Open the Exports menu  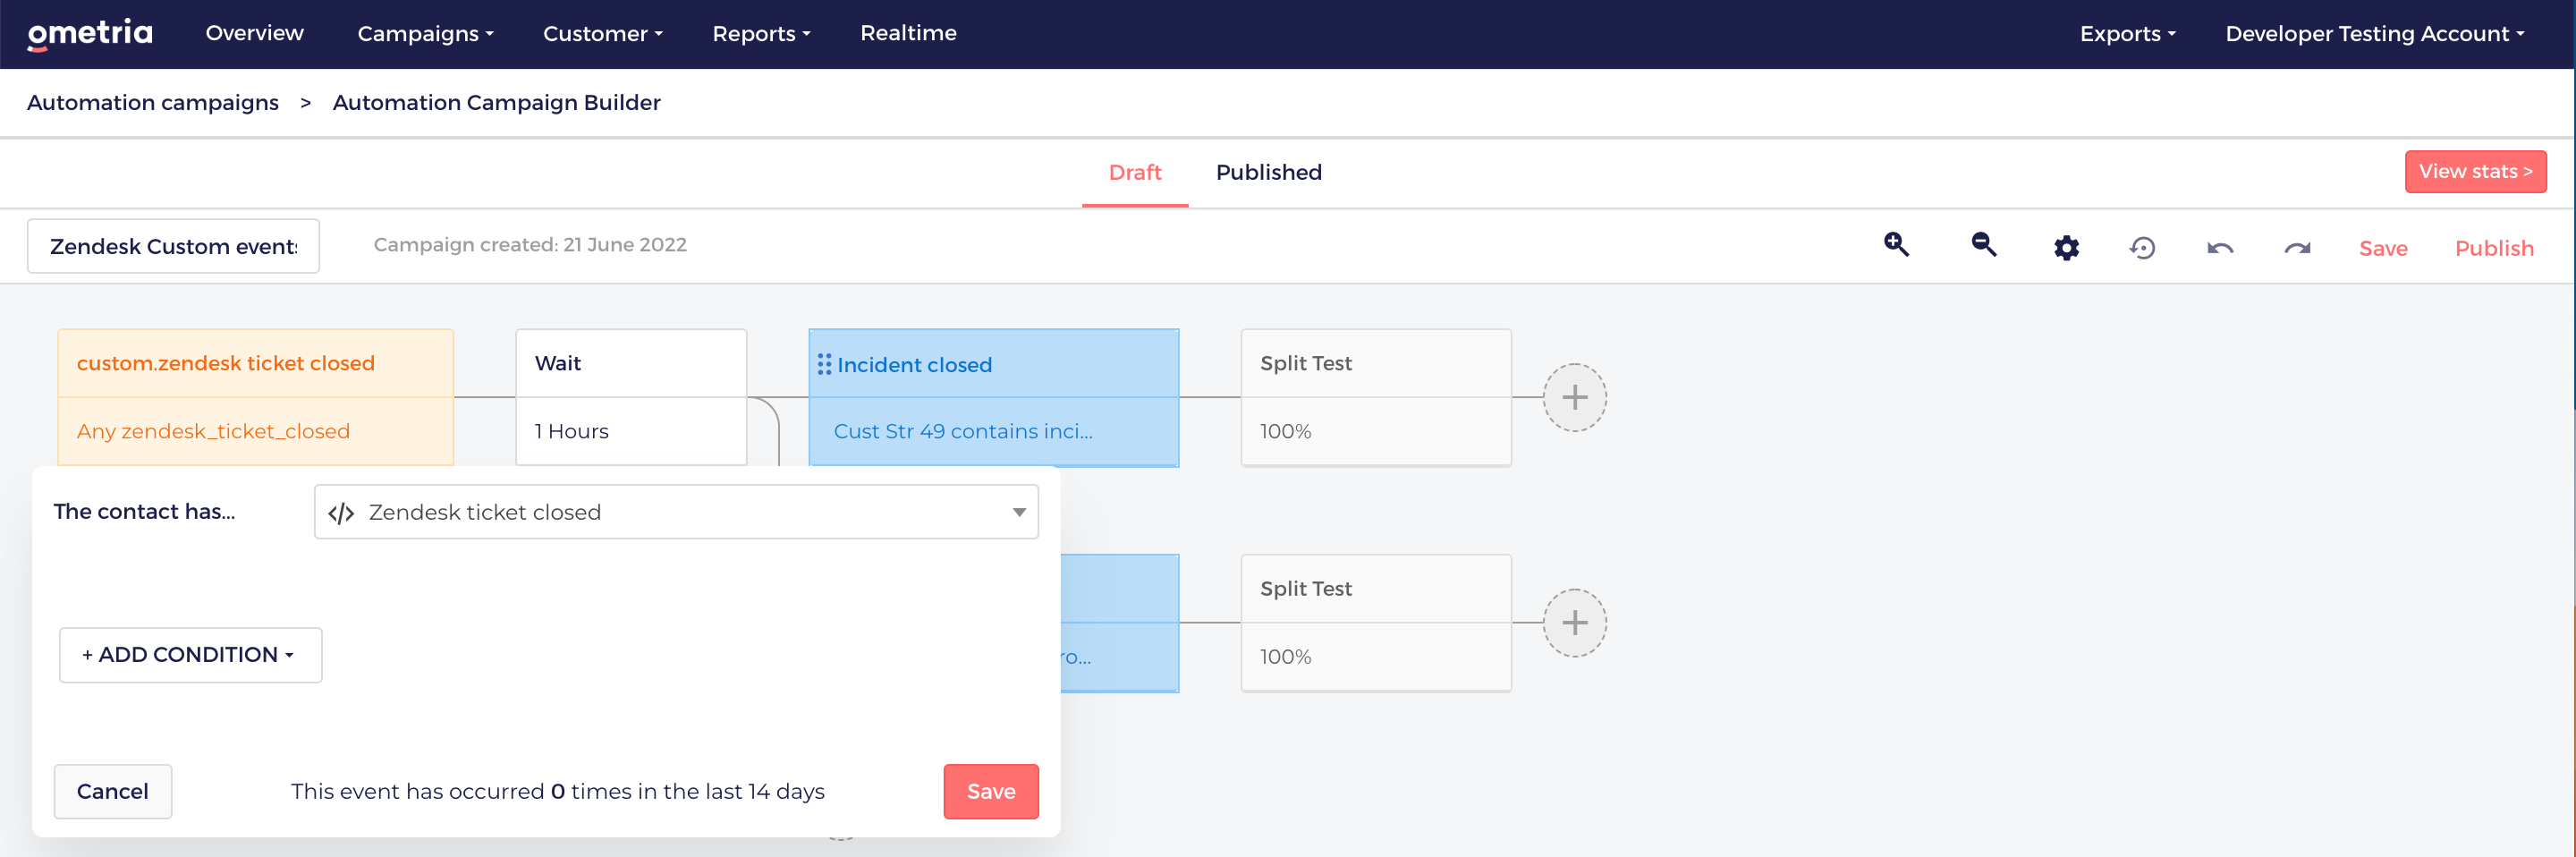click(x=2127, y=34)
